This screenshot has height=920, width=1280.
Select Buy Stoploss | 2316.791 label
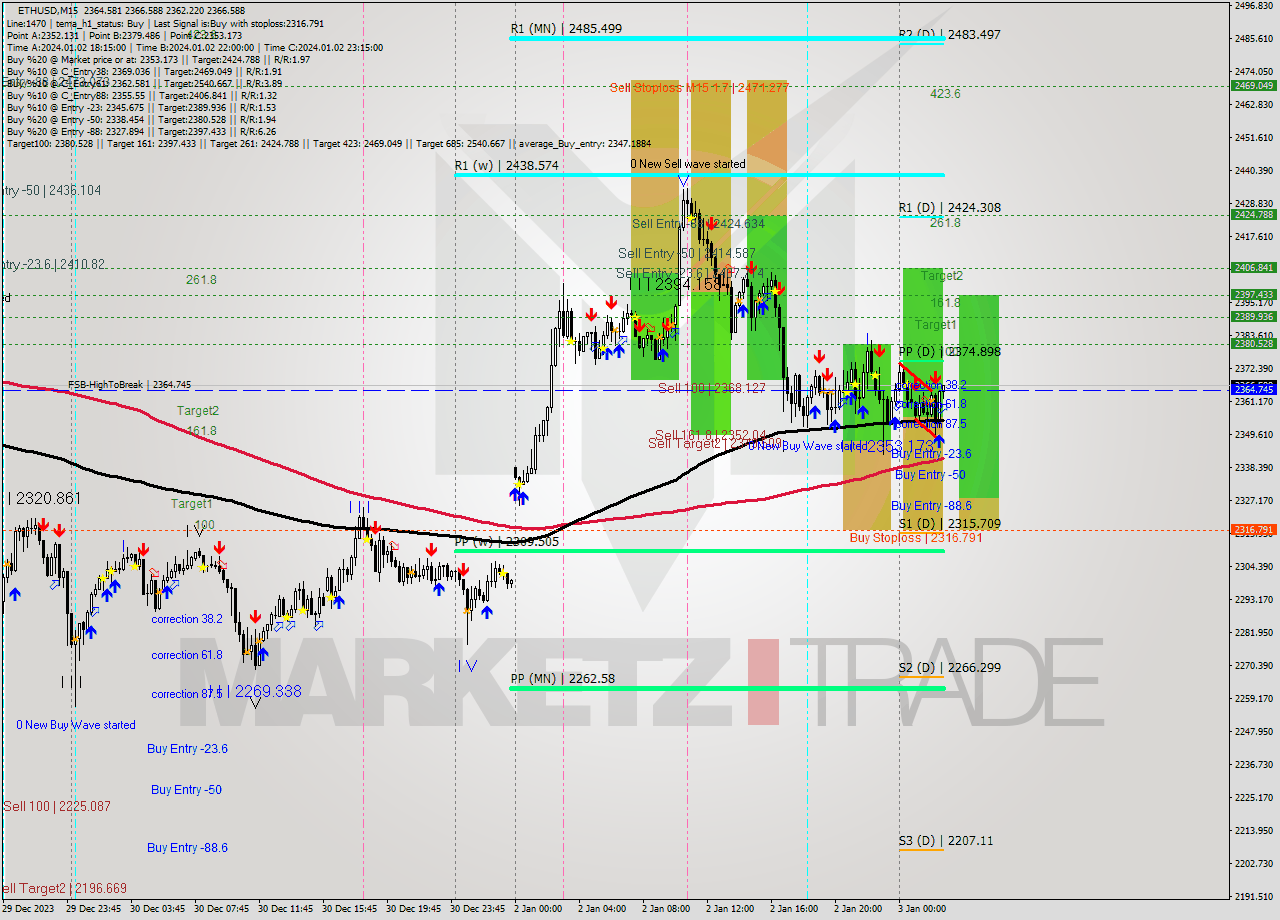pos(916,538)
